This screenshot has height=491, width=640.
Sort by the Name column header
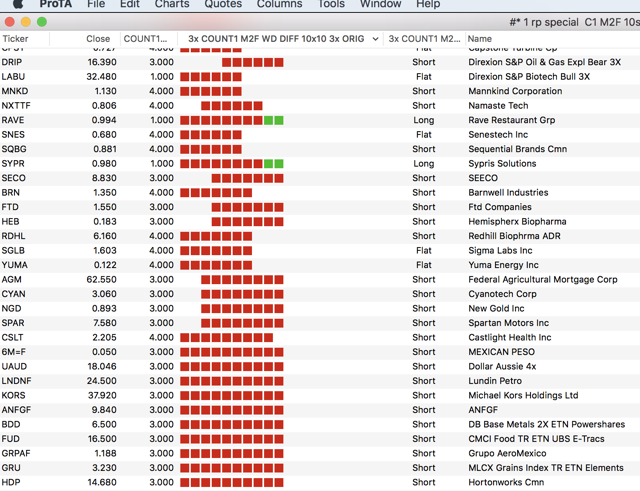coord(553,39)
